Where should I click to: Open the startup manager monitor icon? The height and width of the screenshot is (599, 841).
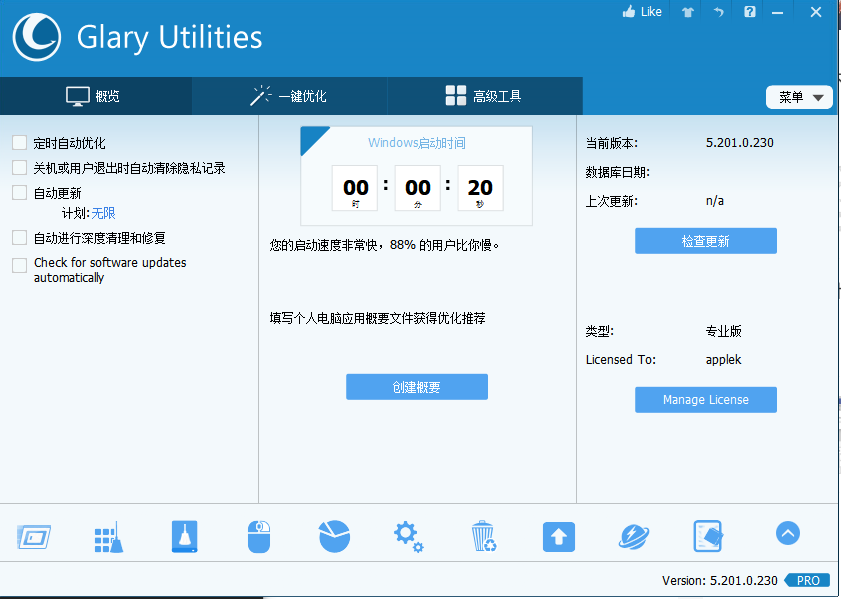[34, 536]
